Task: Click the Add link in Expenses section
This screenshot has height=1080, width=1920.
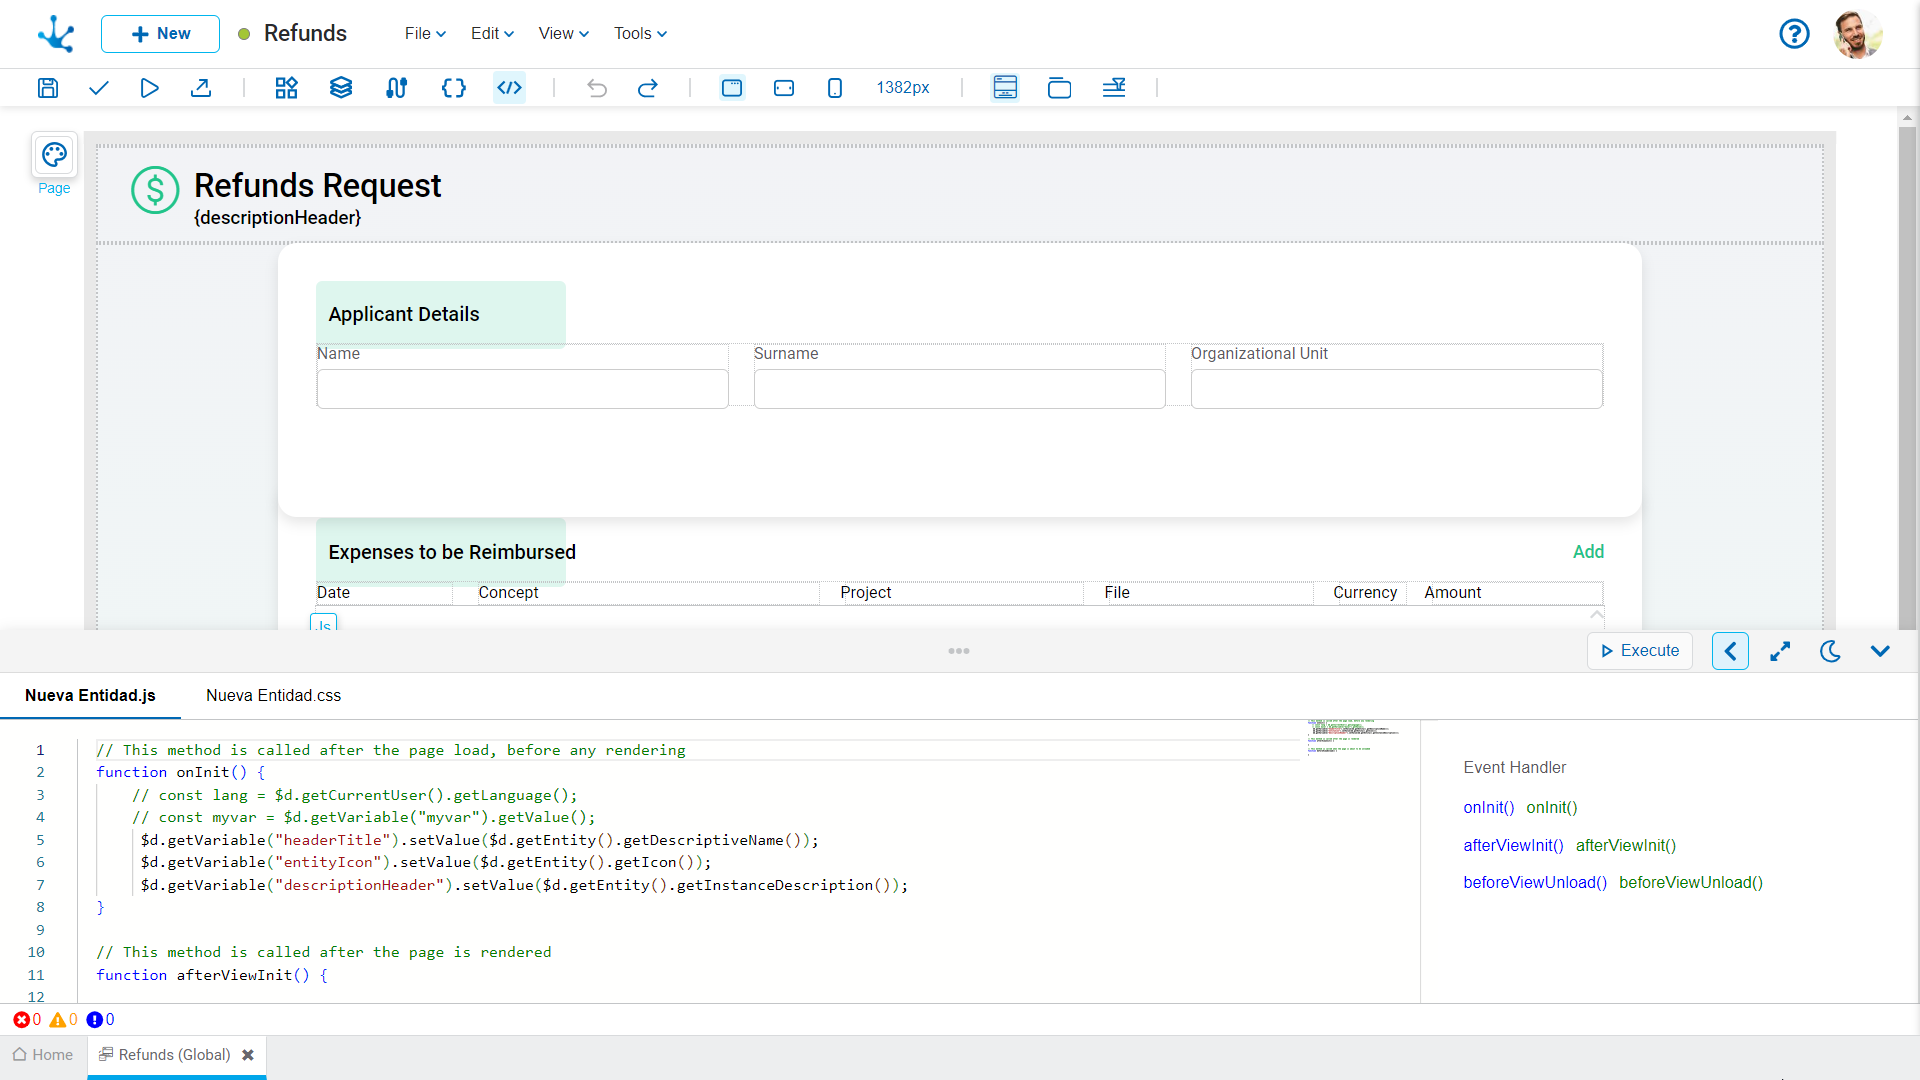Action: 1588,552
